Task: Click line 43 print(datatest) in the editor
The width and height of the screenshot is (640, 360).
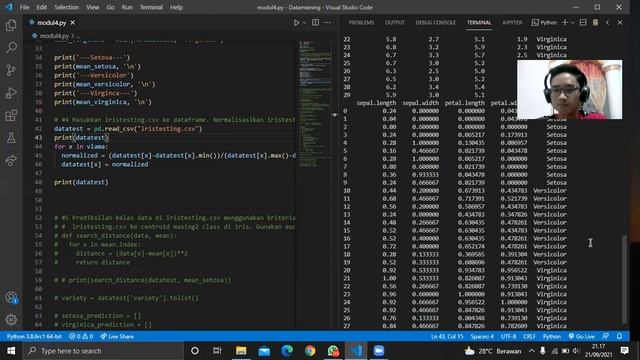Action: [81, 138]
